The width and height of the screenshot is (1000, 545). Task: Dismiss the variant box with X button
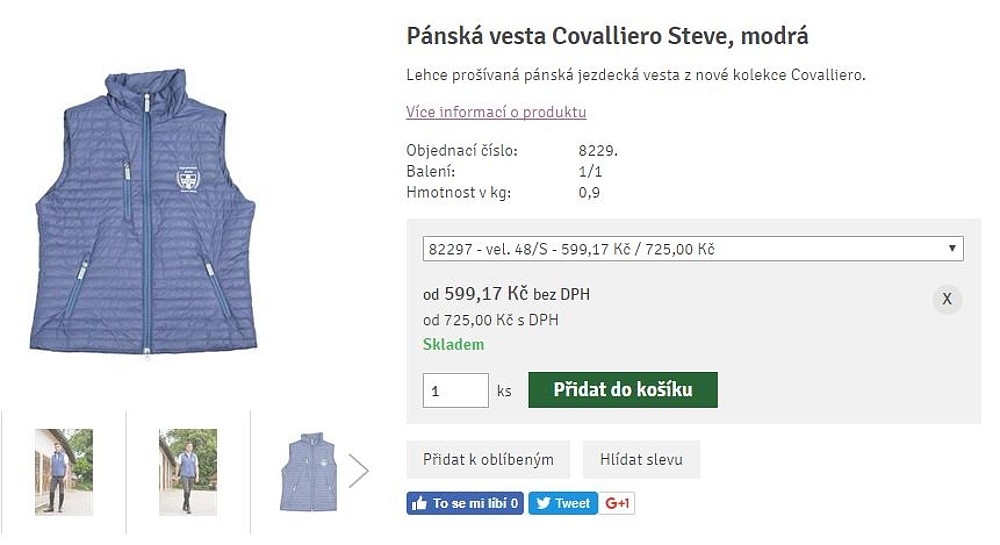click(947, 299)
